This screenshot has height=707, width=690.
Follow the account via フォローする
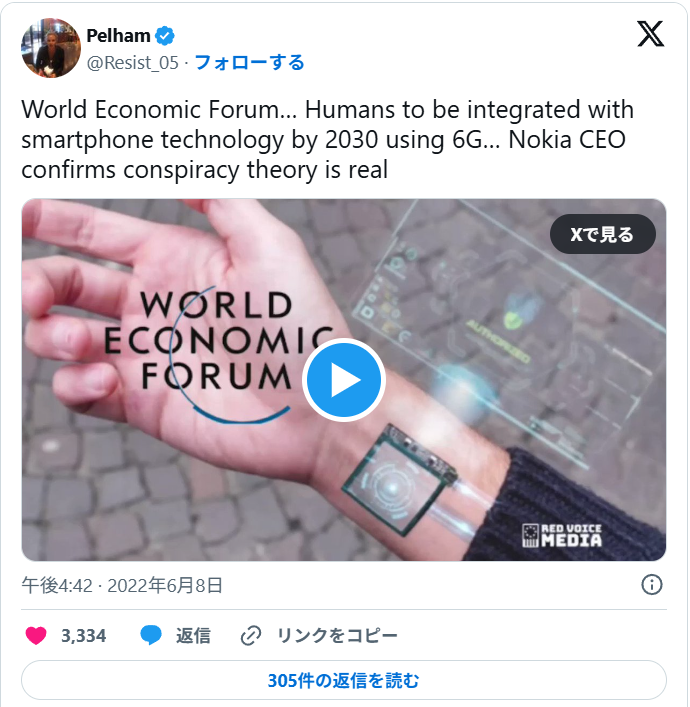coord(249,63)
